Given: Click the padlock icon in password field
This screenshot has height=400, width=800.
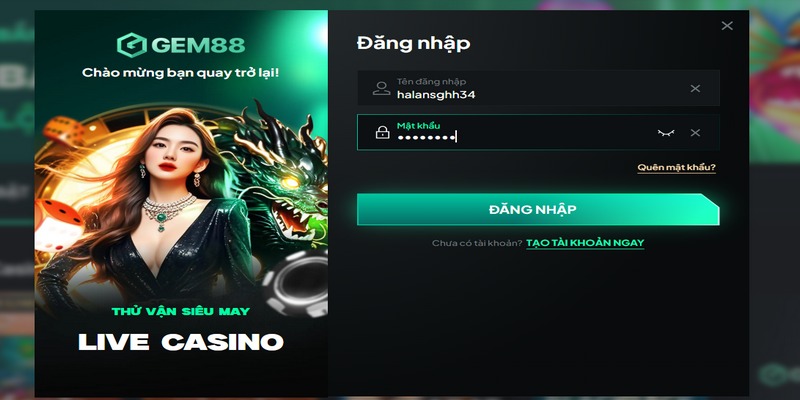Looking at the screenshot, I should pos(382,133).
